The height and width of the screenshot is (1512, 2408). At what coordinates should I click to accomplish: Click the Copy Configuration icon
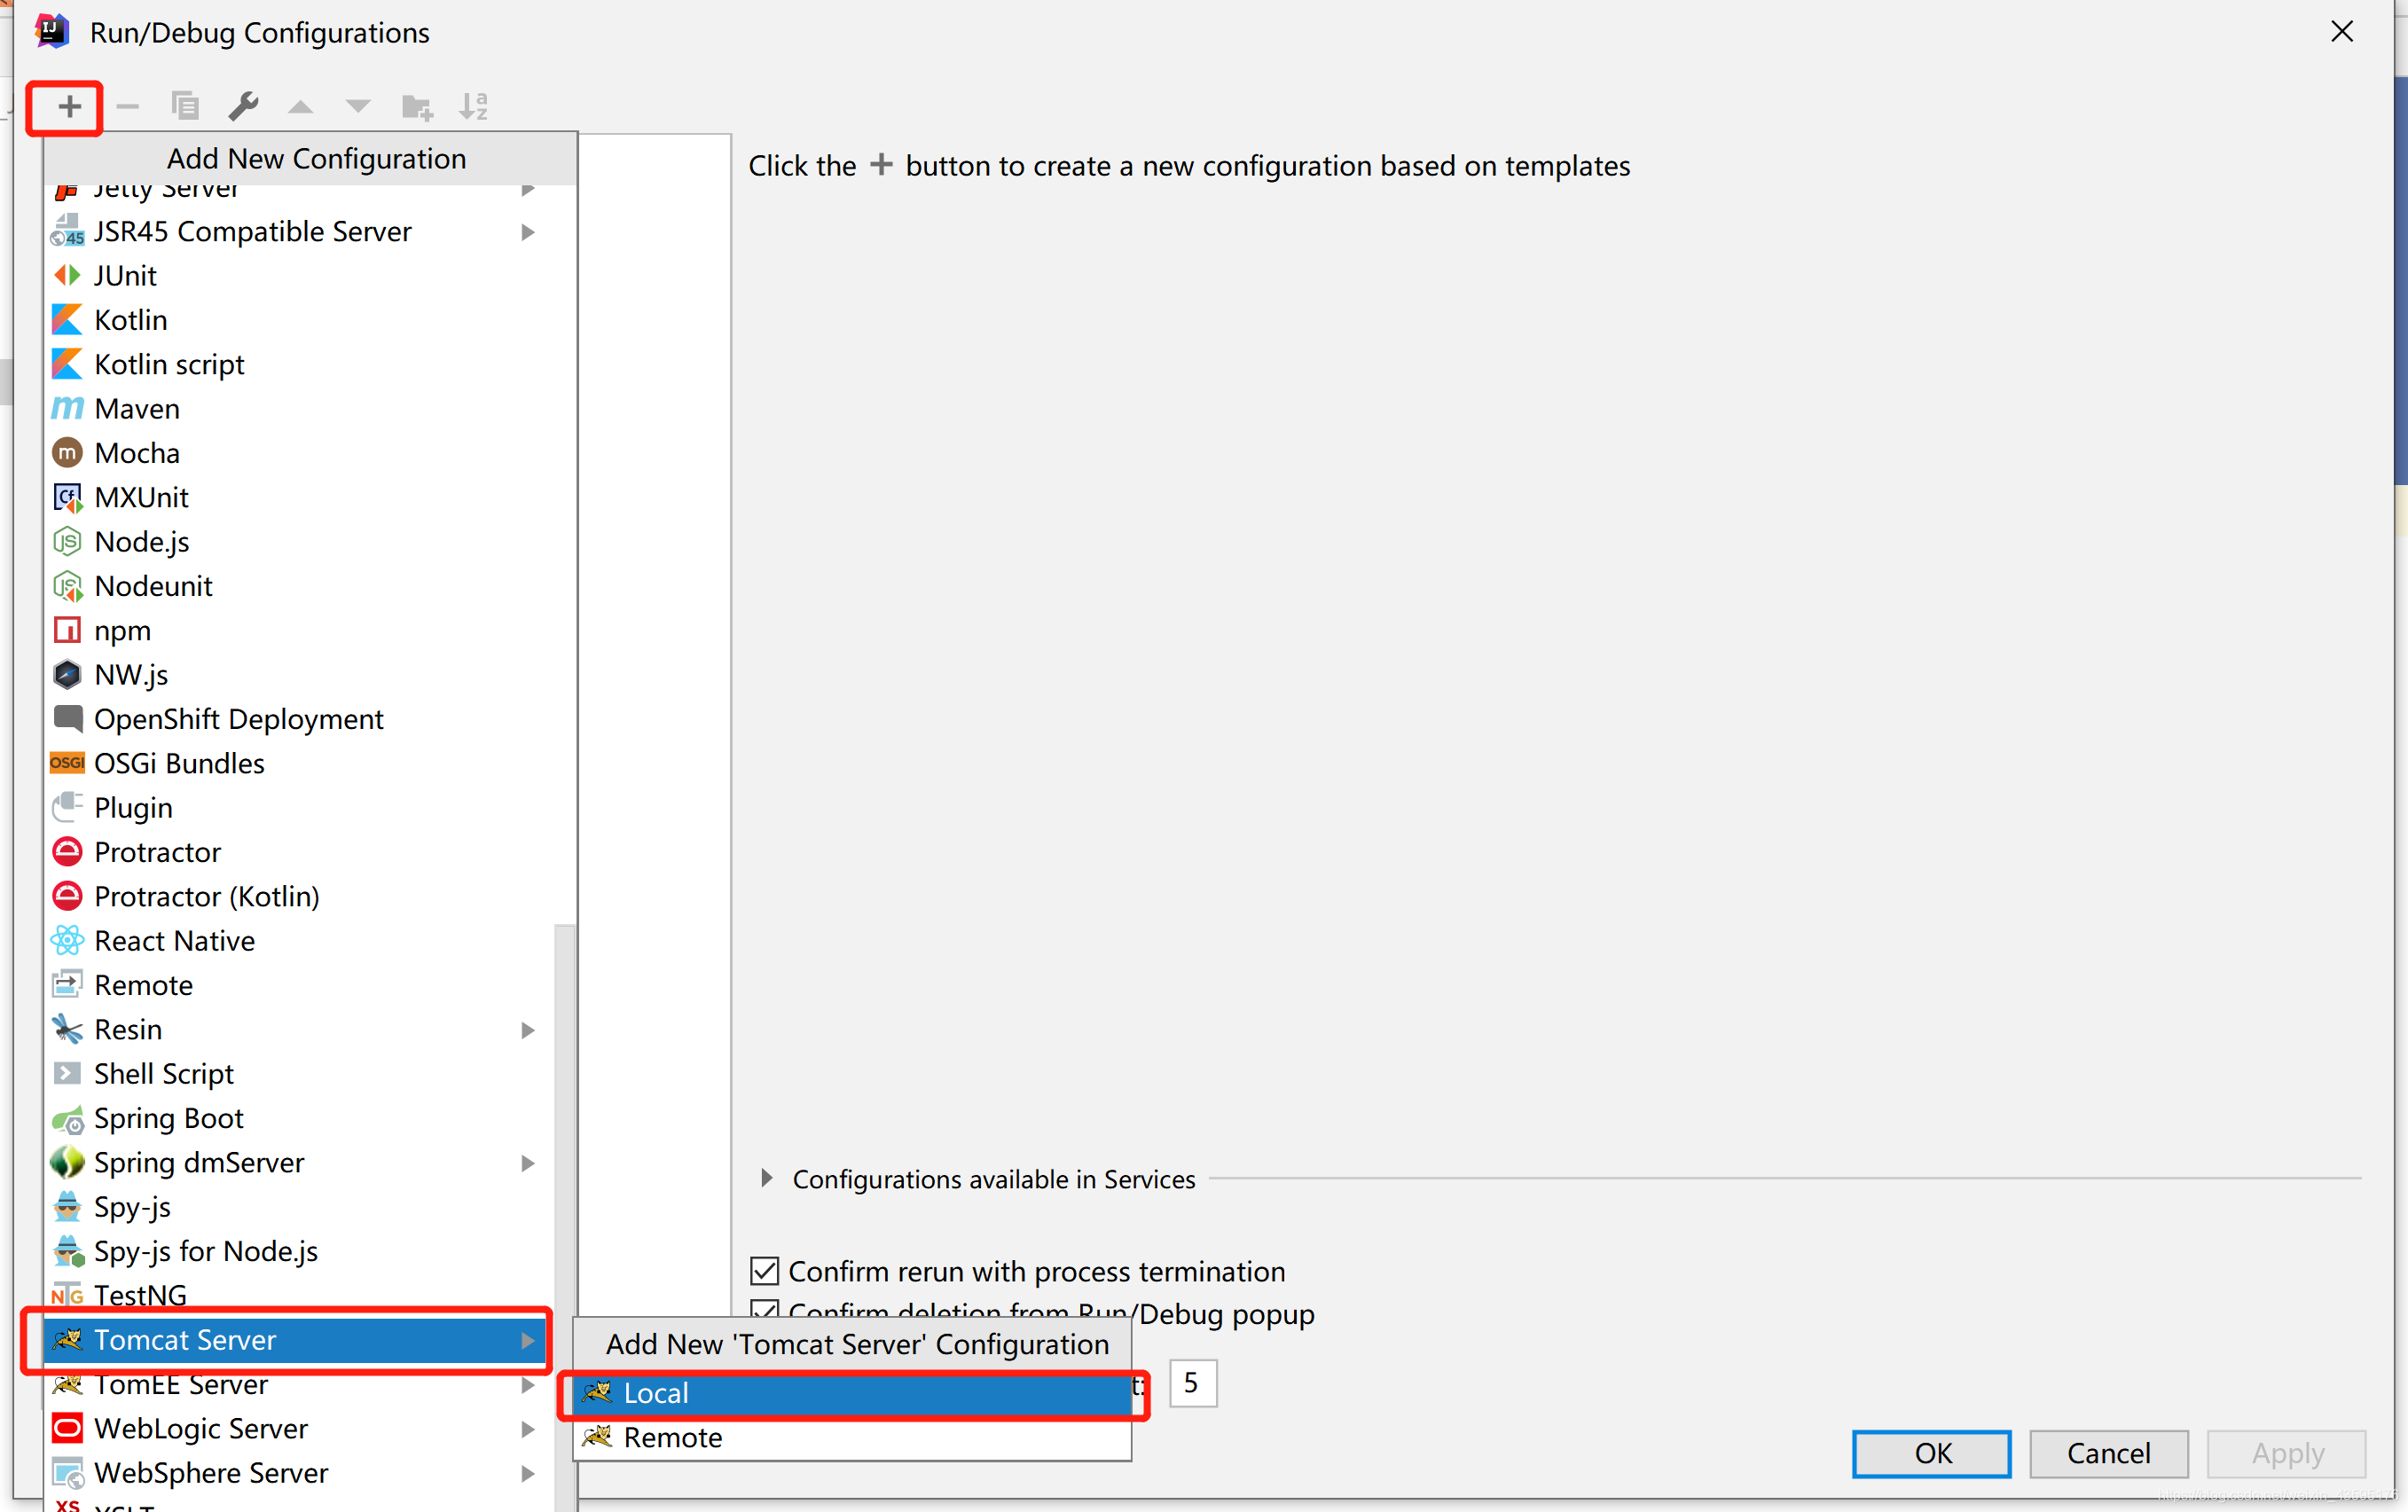(x=185, y=106)
